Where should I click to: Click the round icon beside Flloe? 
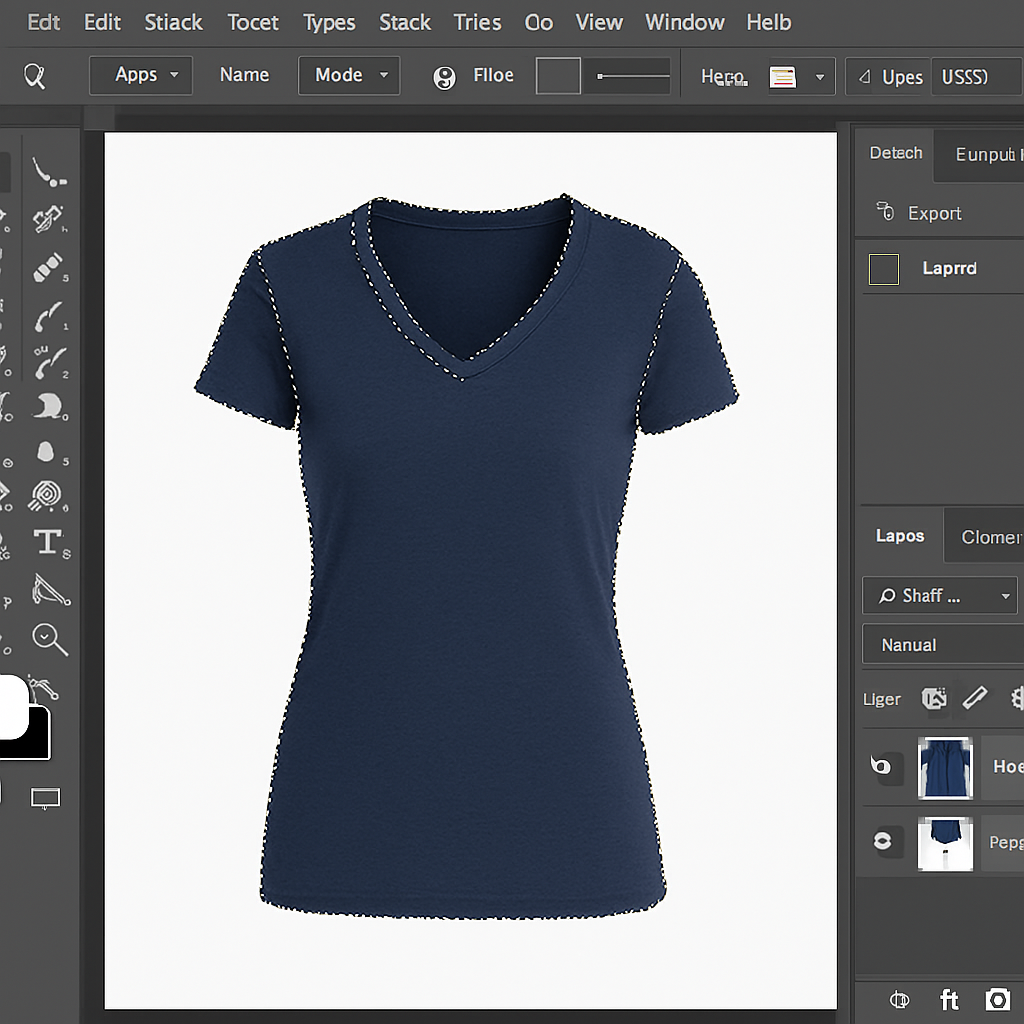(444, 78)
